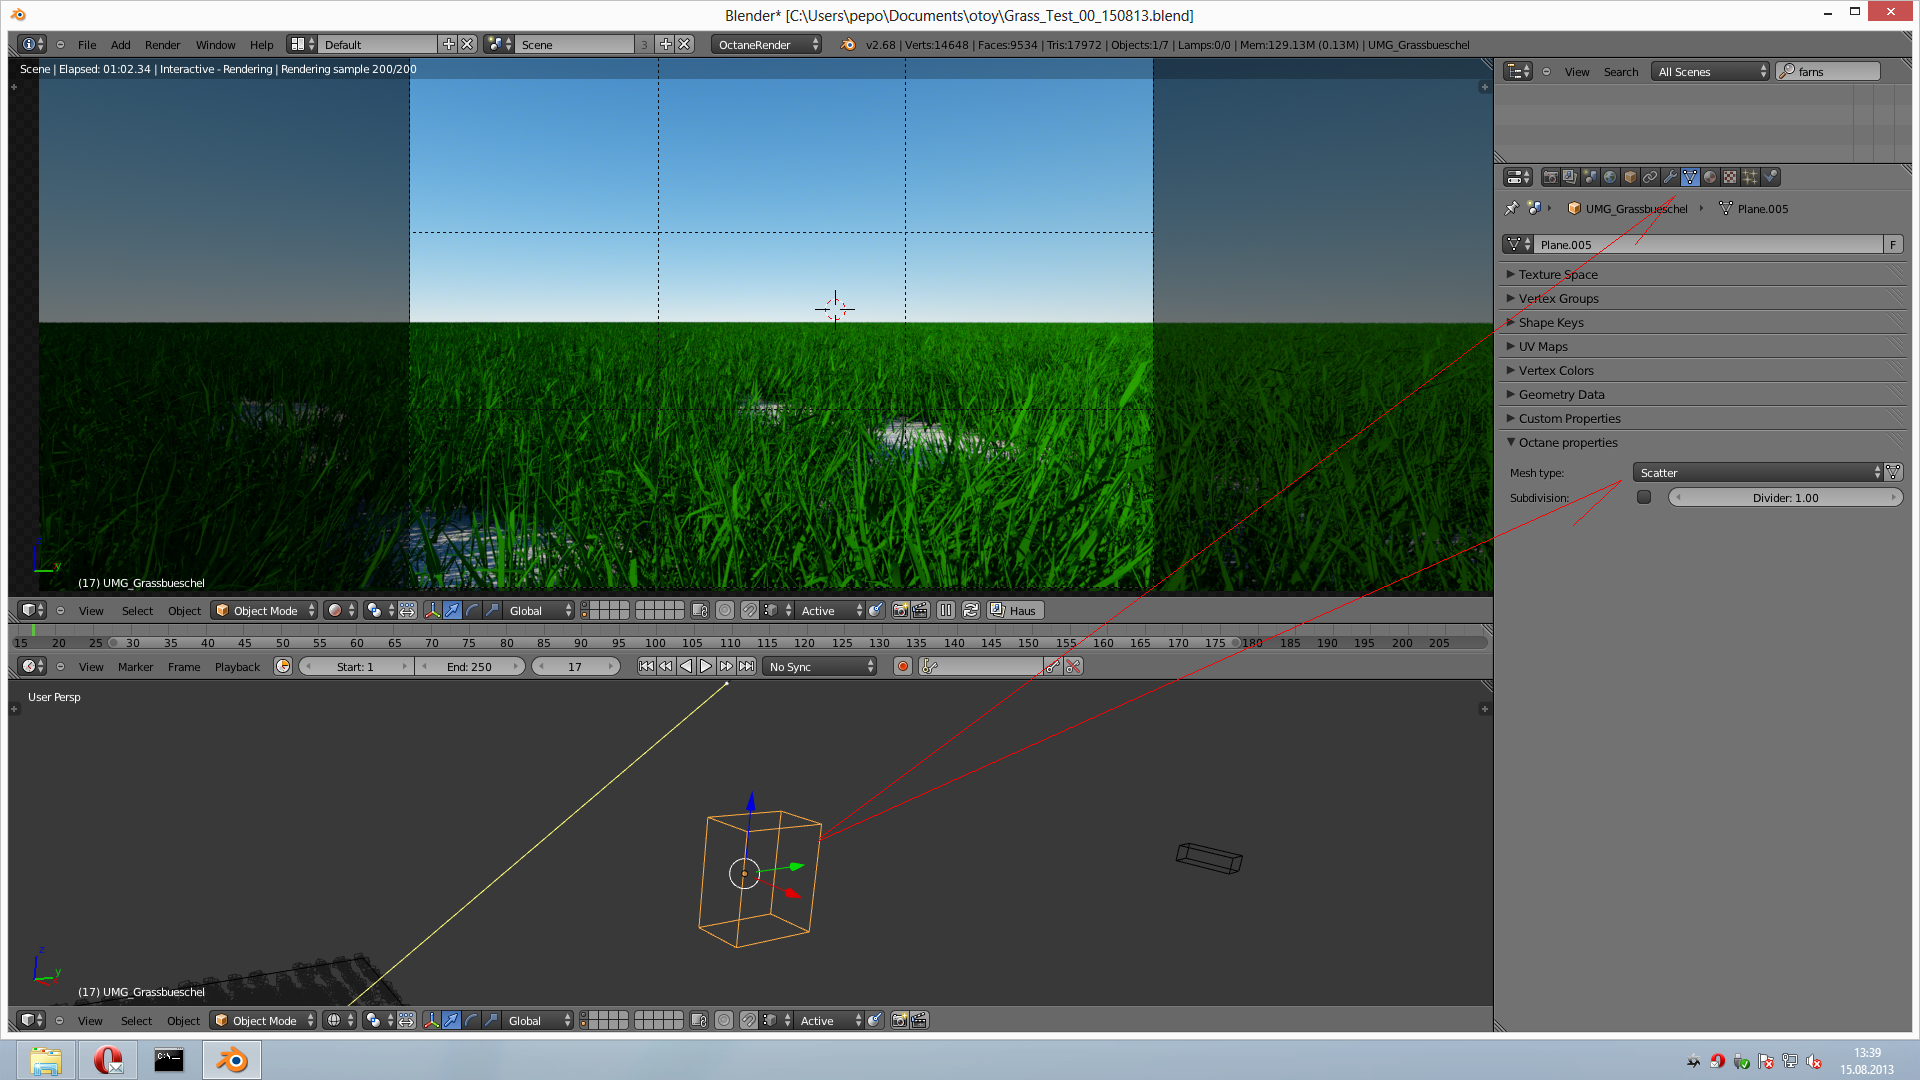The width and height of the screenshot is (1920, 1080).
Task: Open the Render properties tab (camera icon)
Action: [1550, 177]
